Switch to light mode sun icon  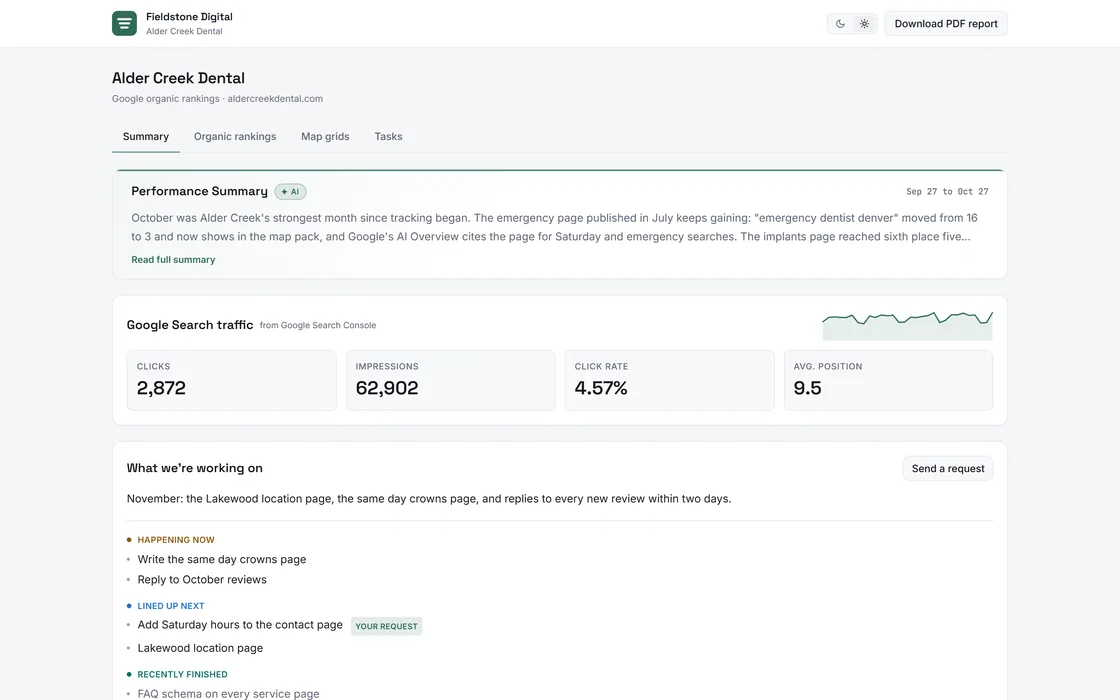864,24
